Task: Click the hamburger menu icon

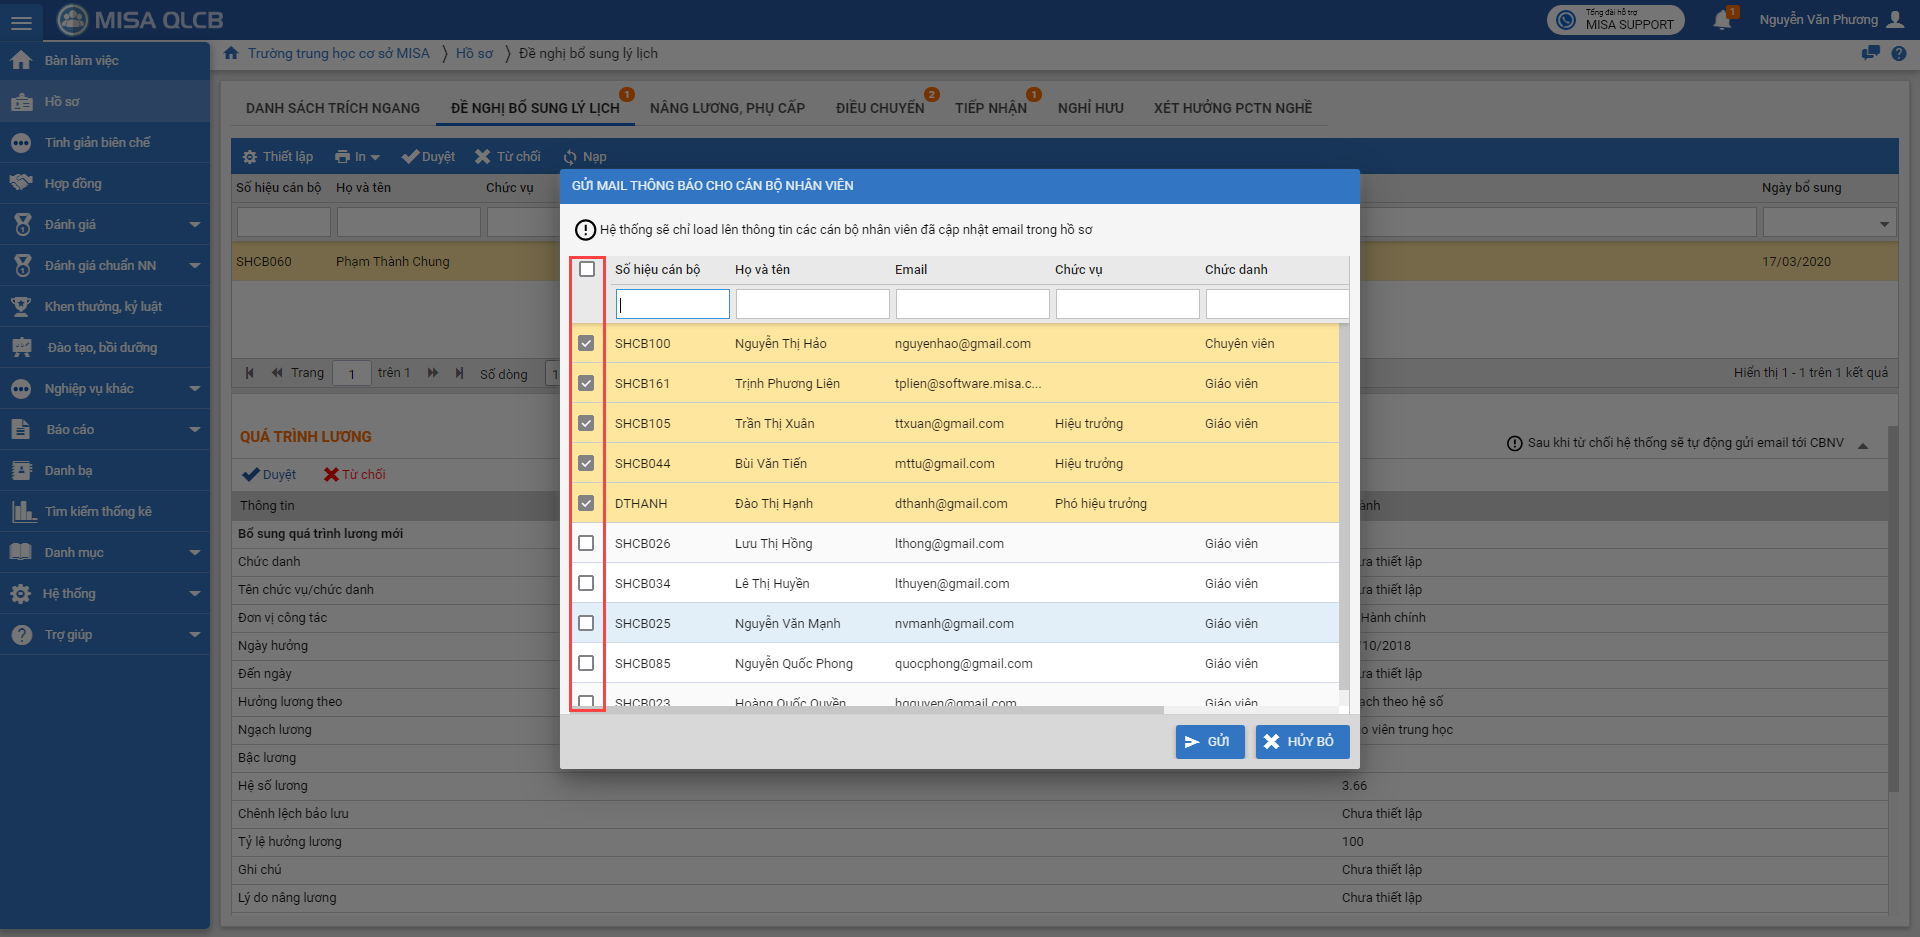Action: pos(21,21)
